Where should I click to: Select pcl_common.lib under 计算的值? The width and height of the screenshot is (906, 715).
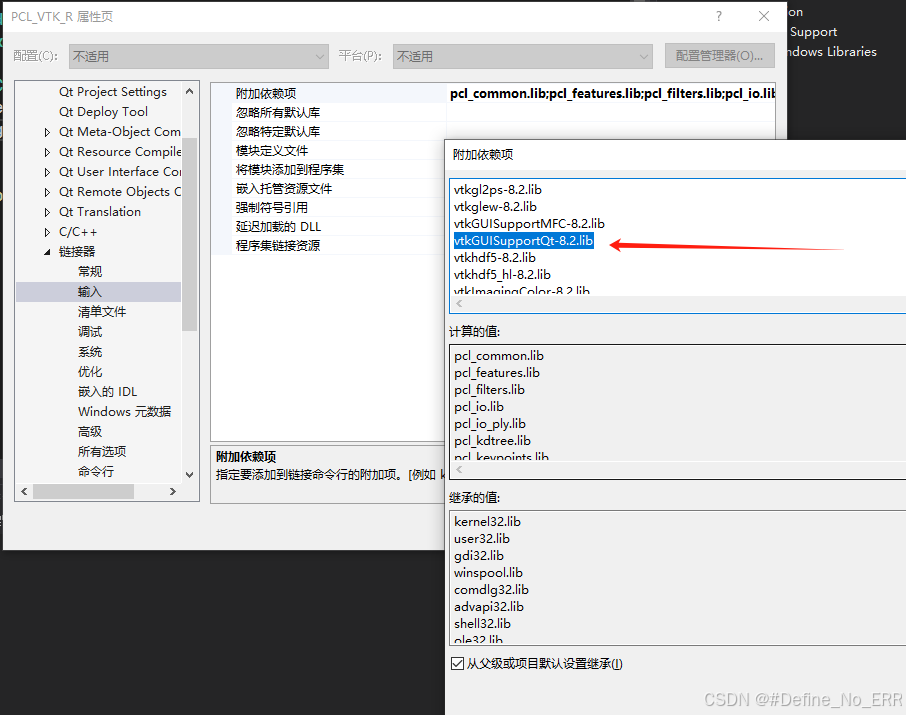coord(499,355)
